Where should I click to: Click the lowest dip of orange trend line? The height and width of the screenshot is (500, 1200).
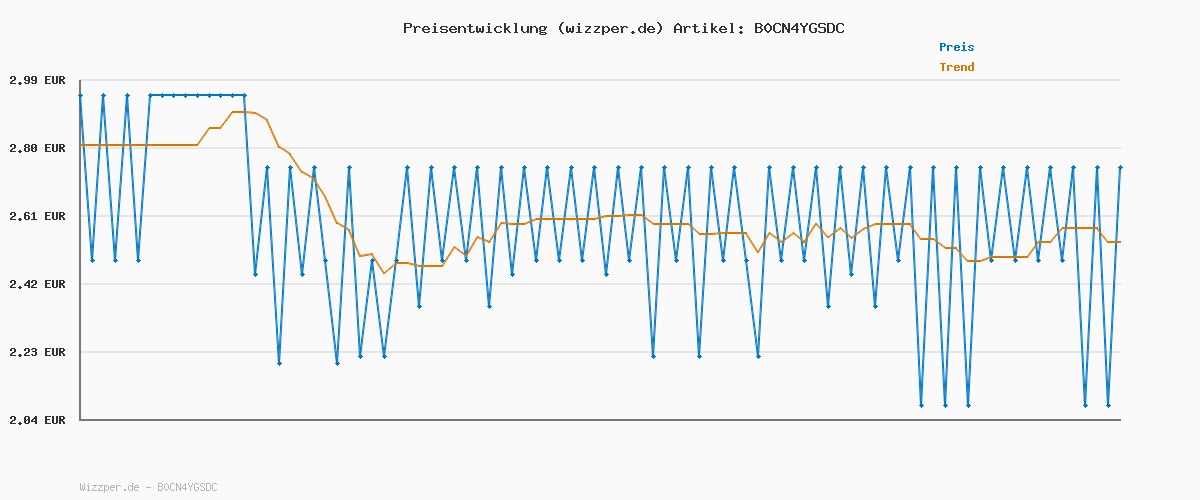point(383,273)
